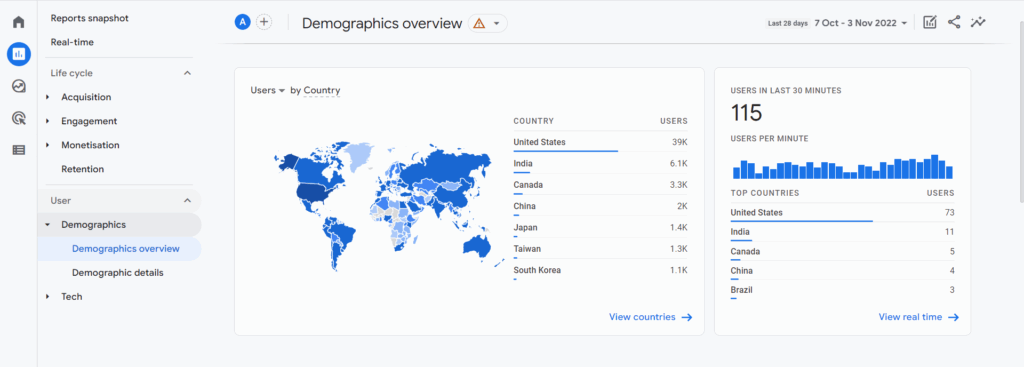The width and height of the screenshot is (1024, 367).
Task: Click the Canada row with 3.3K users
Action: click(x=600, y=185)
